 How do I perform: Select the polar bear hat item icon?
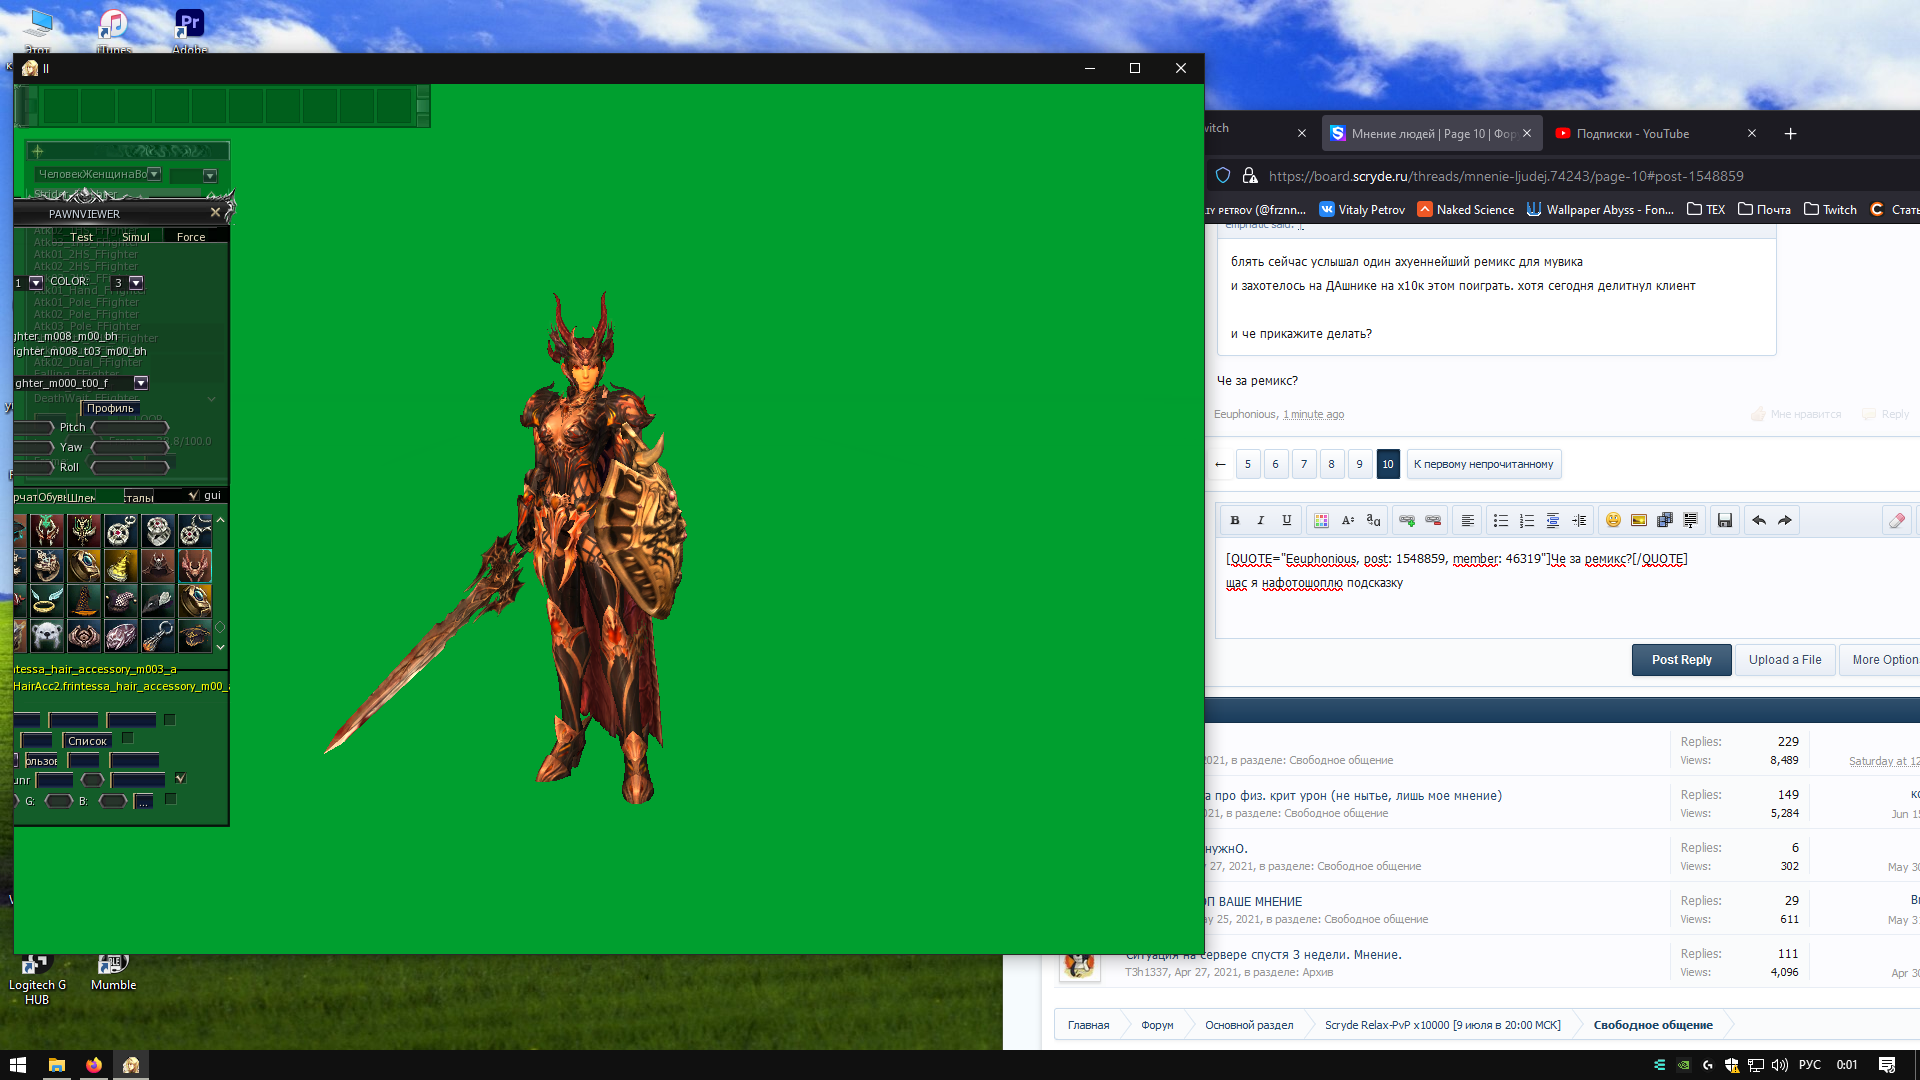point(47,635)
